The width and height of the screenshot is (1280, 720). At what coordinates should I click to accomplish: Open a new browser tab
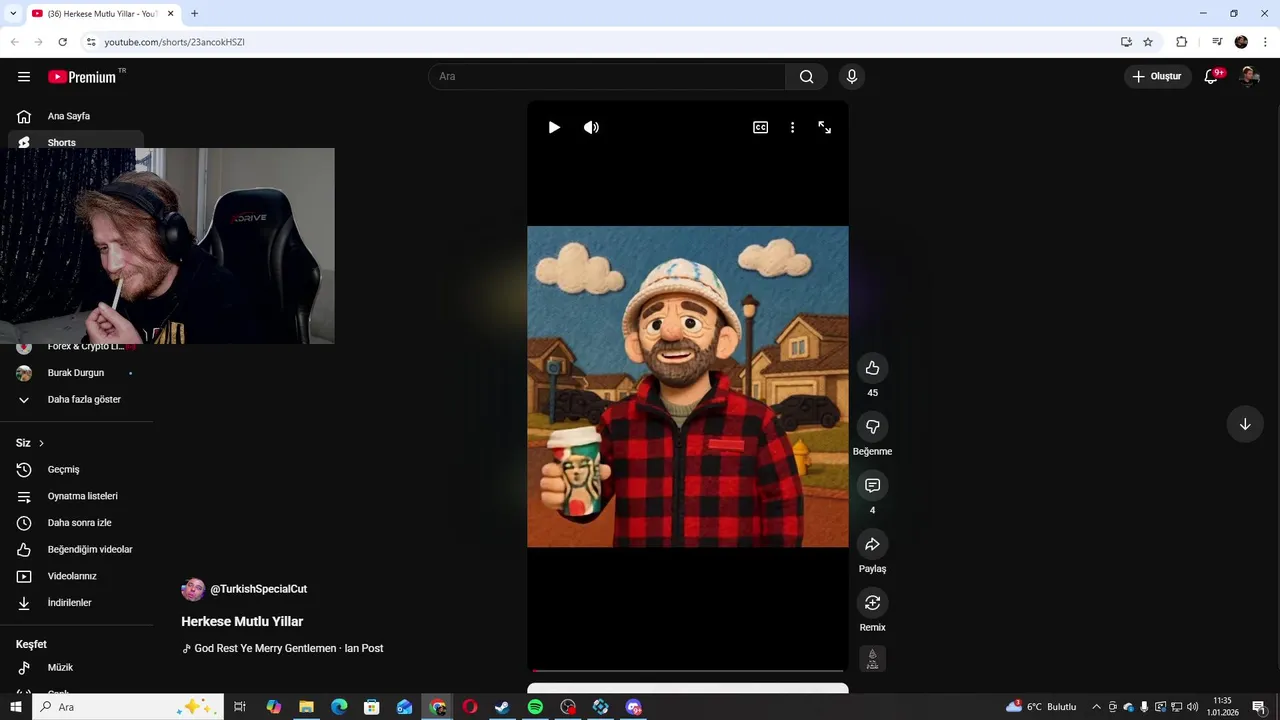tap(194, 14)
